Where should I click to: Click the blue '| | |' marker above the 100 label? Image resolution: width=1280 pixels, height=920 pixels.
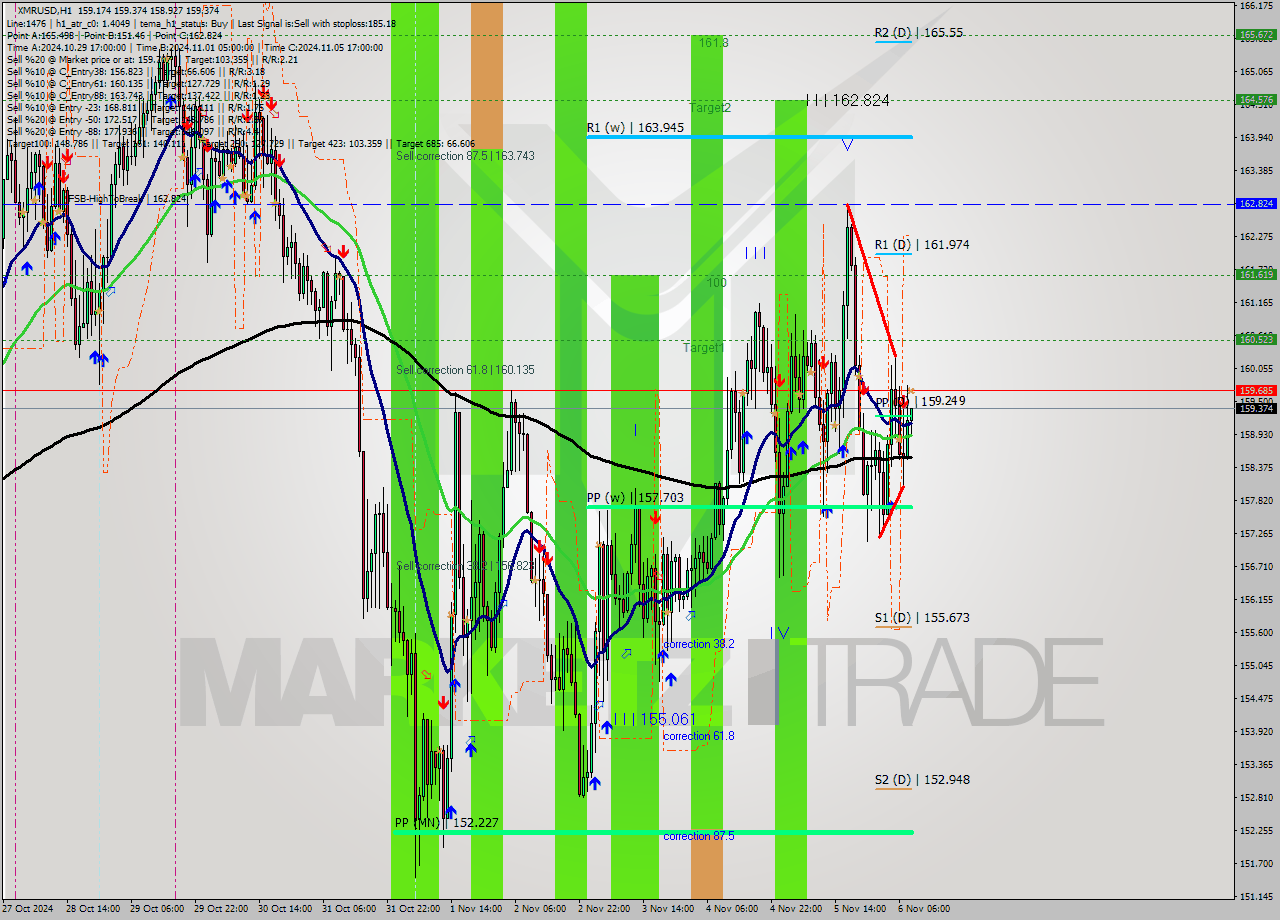click(755, 253)
